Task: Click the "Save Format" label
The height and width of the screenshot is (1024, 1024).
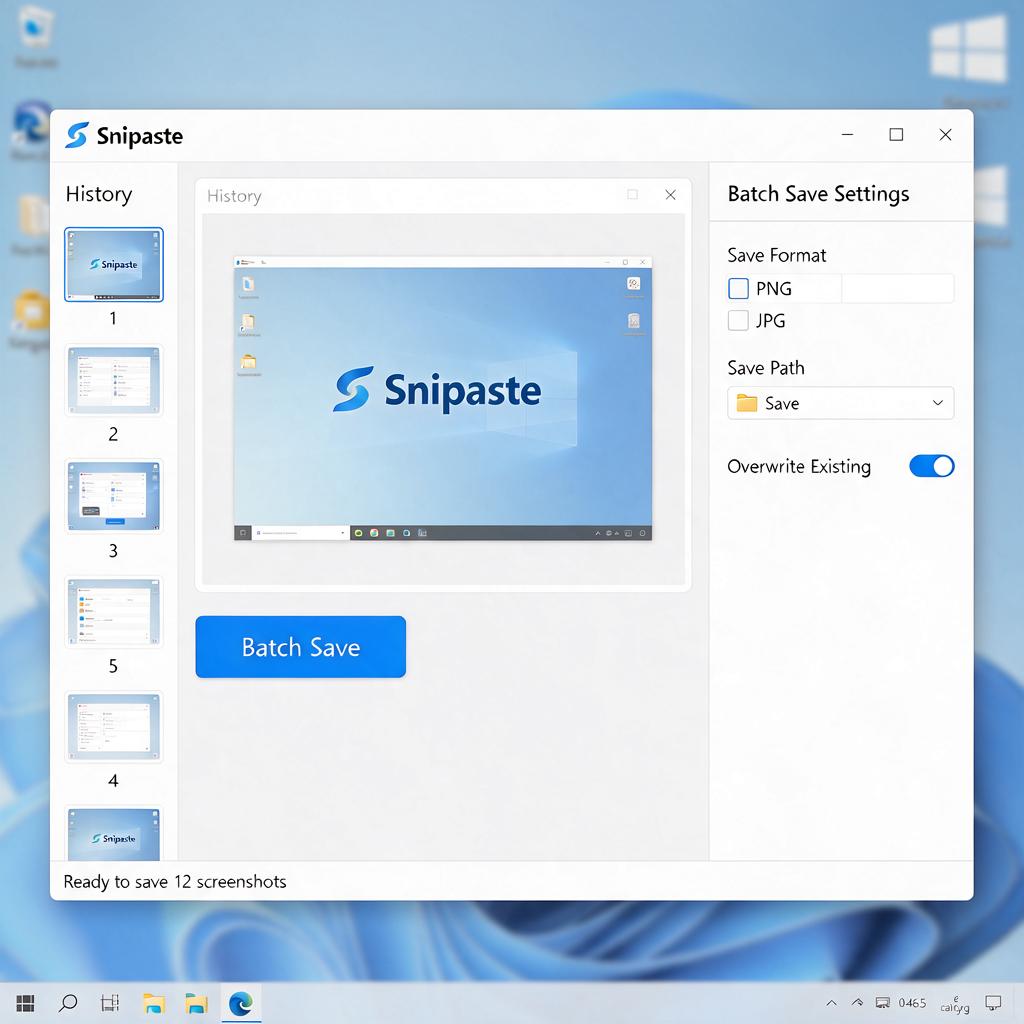Action: [x=776, y=255]
